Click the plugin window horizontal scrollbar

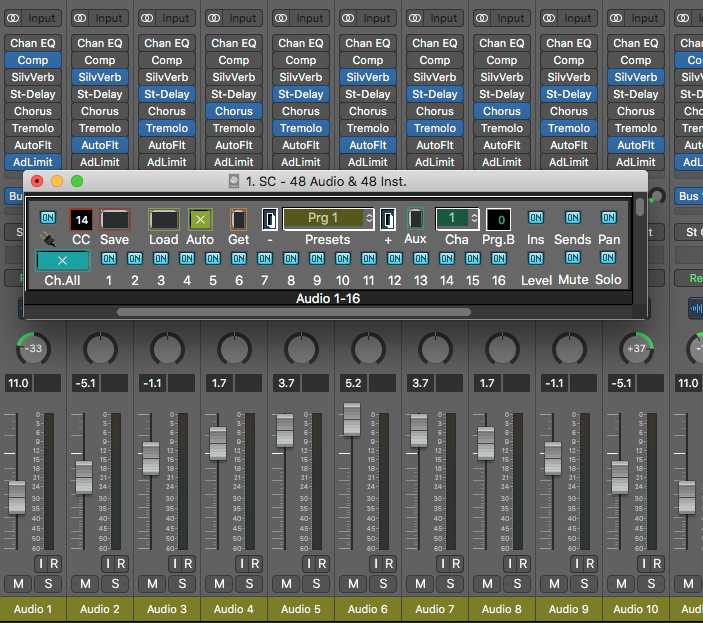click(294, 312)
